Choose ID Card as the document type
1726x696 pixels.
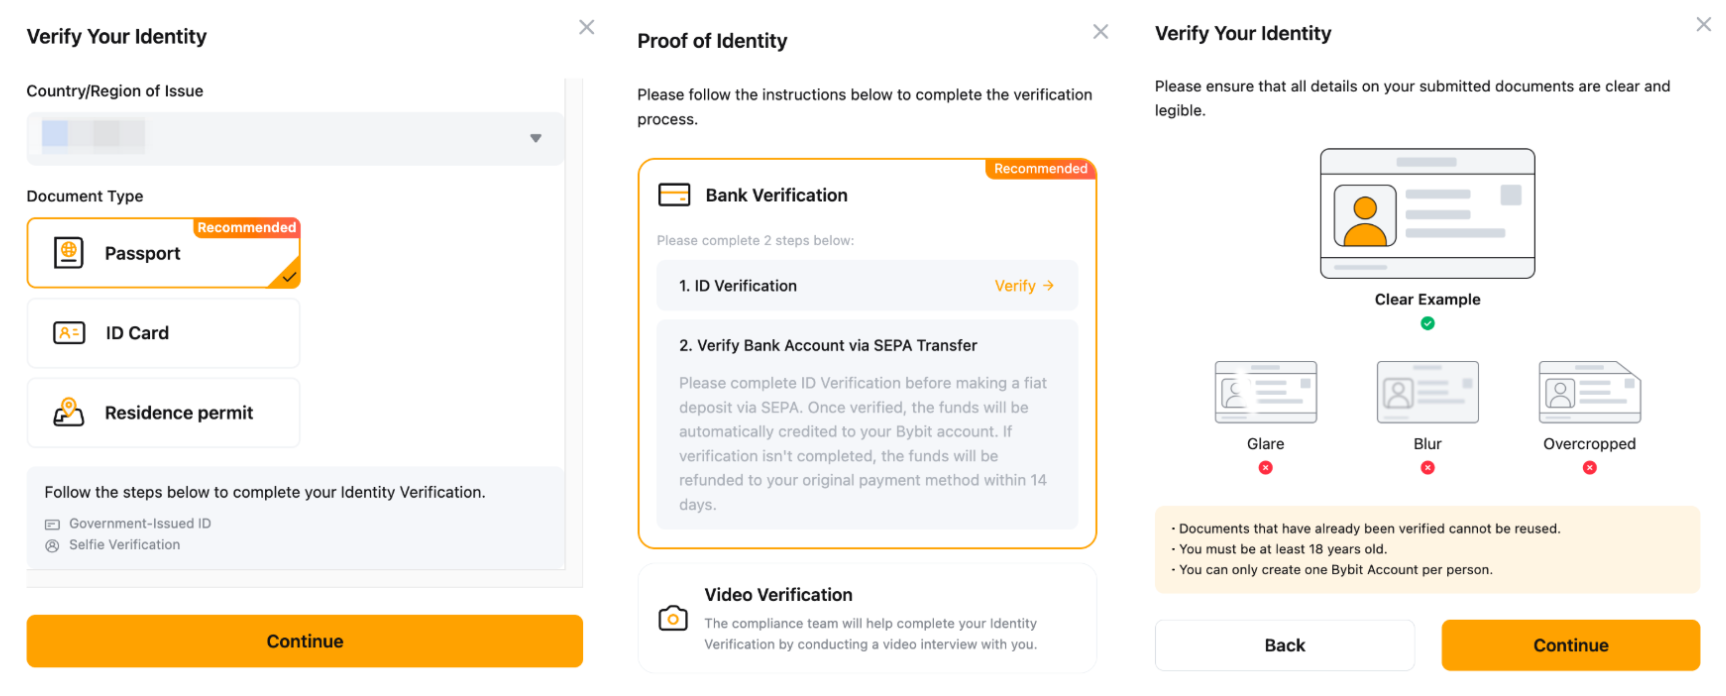pyautogui.click(x=163, y=333)
